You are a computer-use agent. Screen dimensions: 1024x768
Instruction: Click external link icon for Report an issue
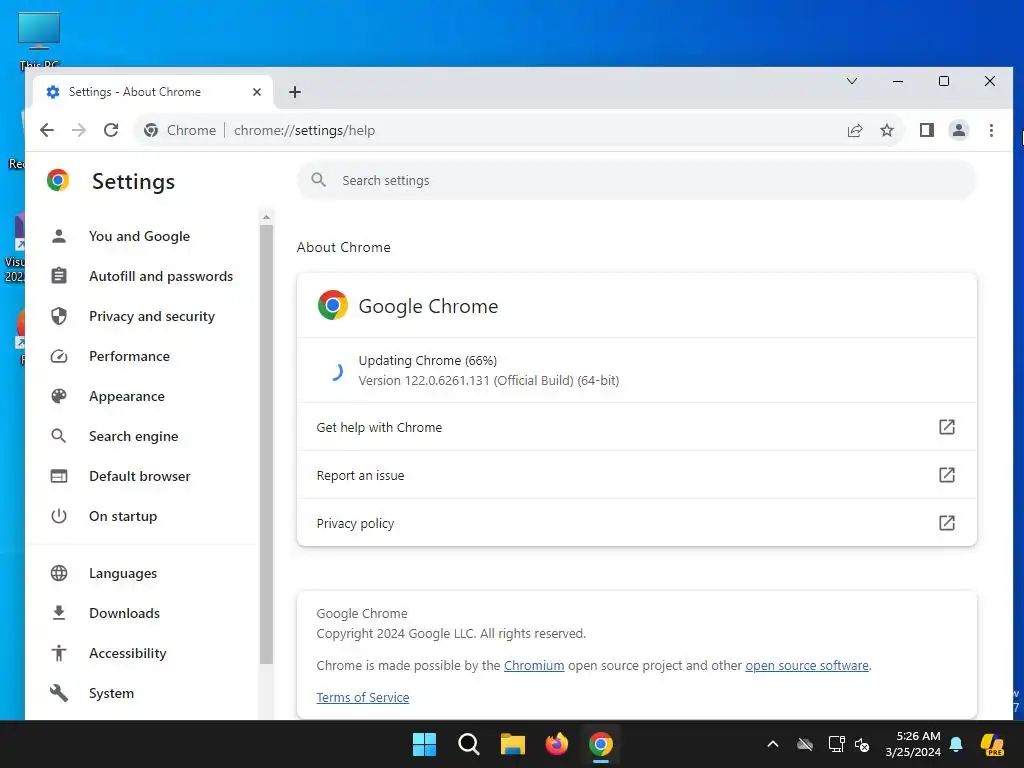947,475
